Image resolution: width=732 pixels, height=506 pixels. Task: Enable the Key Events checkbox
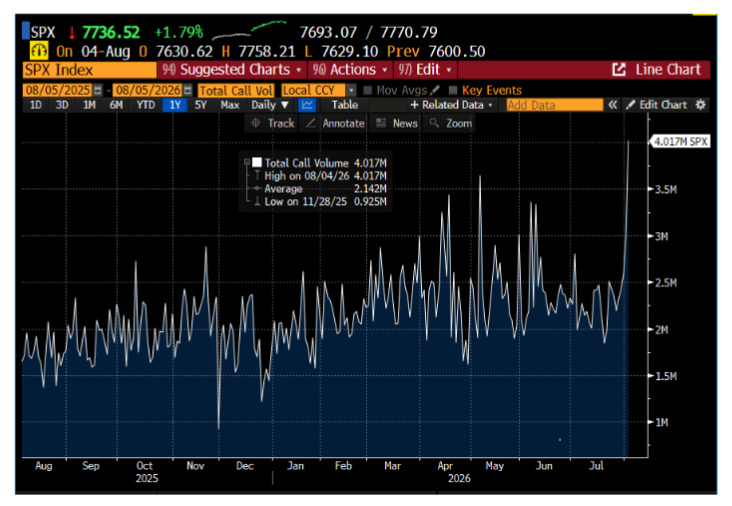click(452, 90)
